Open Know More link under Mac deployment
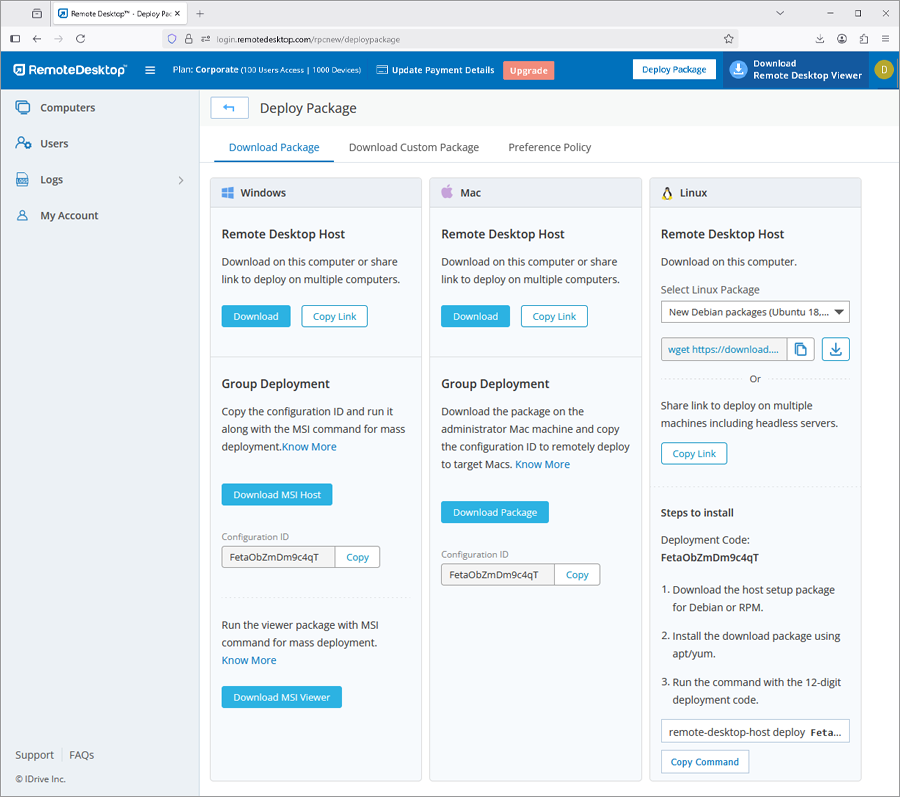The width and height of the screenshot is (900, 797). click(x=542, y=464)
